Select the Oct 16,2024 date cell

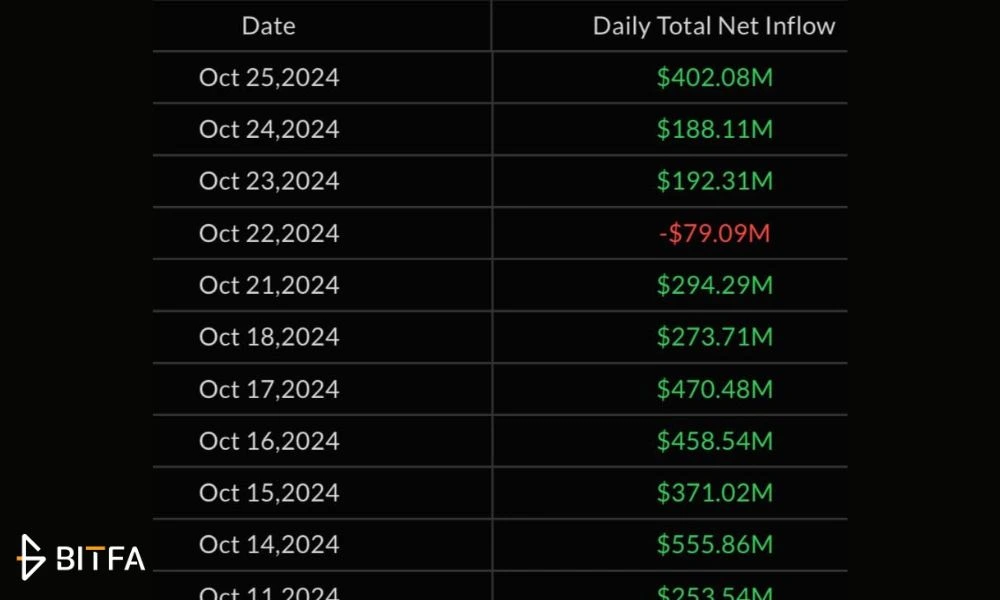point(269,441)
